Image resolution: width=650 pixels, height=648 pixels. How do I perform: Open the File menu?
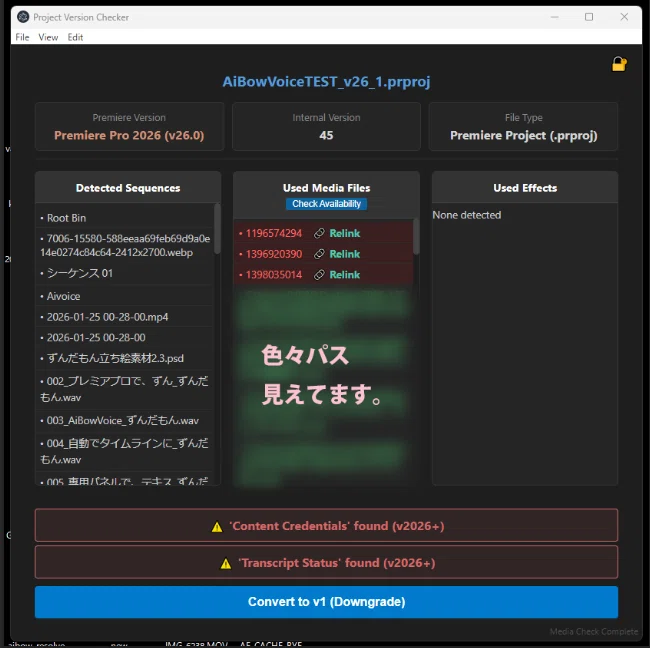[22, 37]
